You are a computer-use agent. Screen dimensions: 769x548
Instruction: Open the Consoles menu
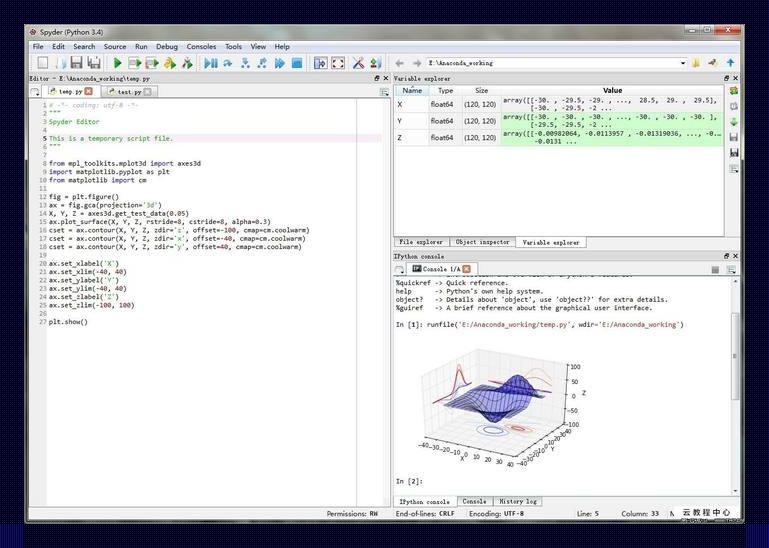click(x=201, y=47)
